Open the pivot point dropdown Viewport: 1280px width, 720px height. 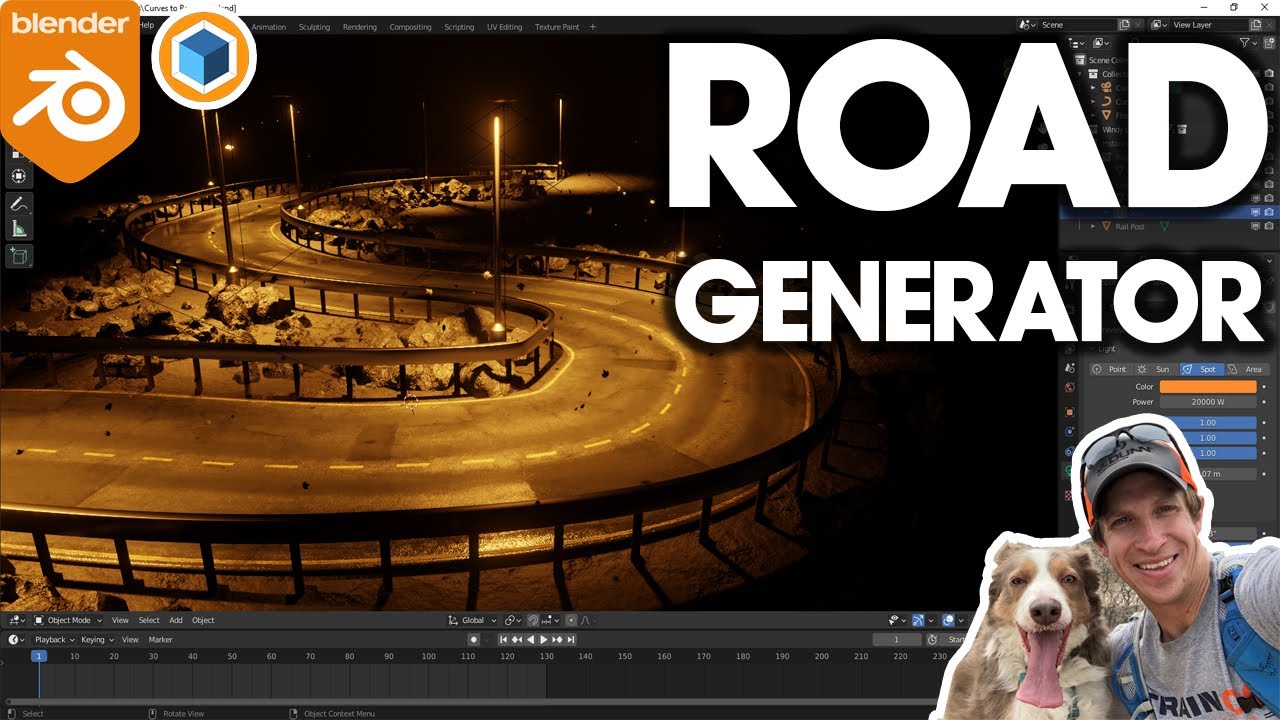514,620
